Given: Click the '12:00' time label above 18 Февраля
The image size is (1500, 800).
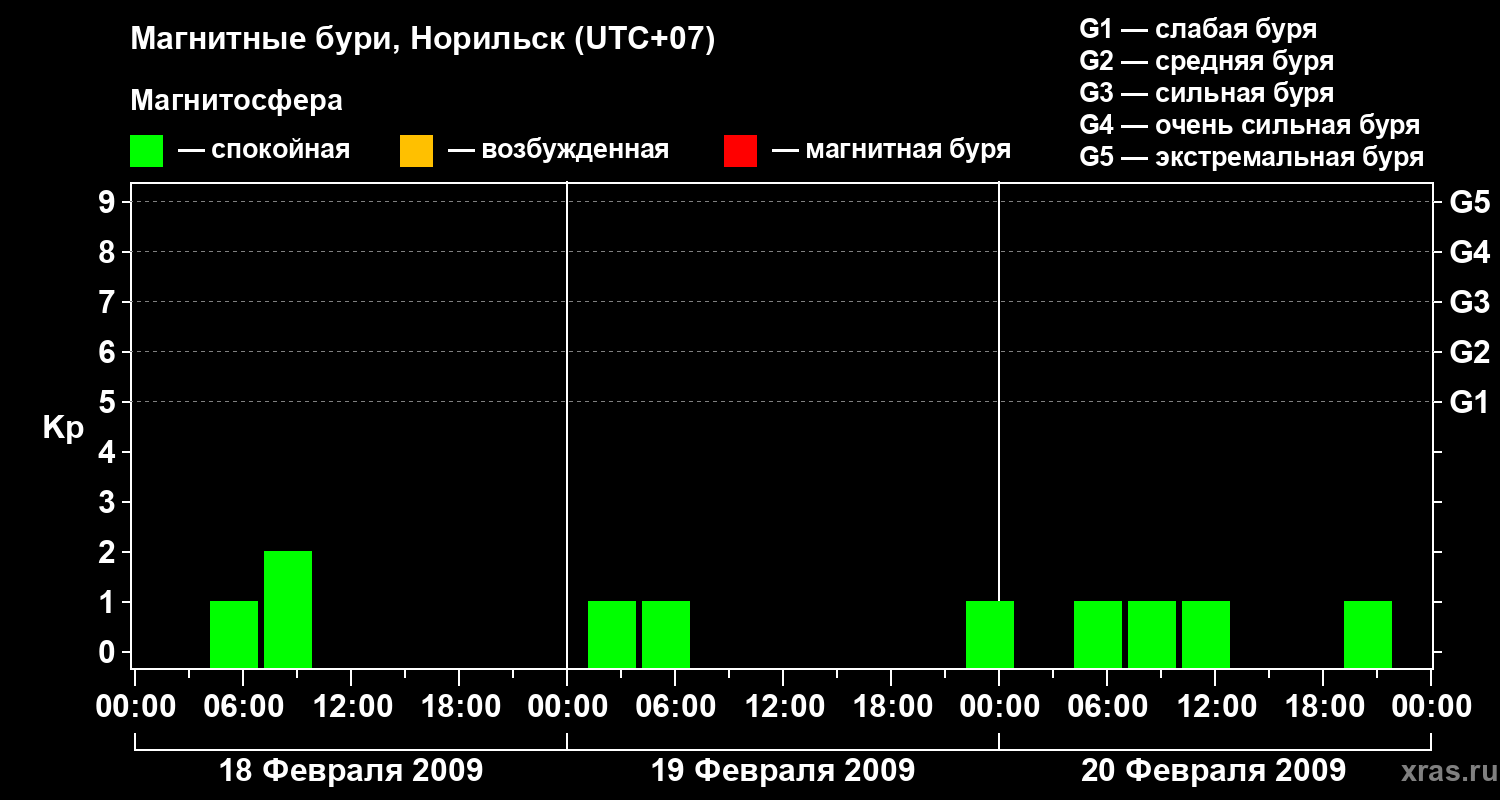Looking at the screenshot, I should tap(351, 707).
